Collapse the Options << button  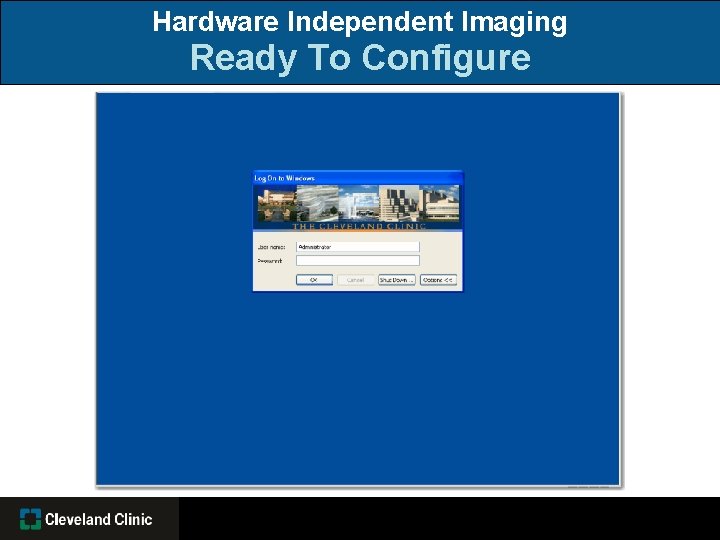tap(439, 280)
